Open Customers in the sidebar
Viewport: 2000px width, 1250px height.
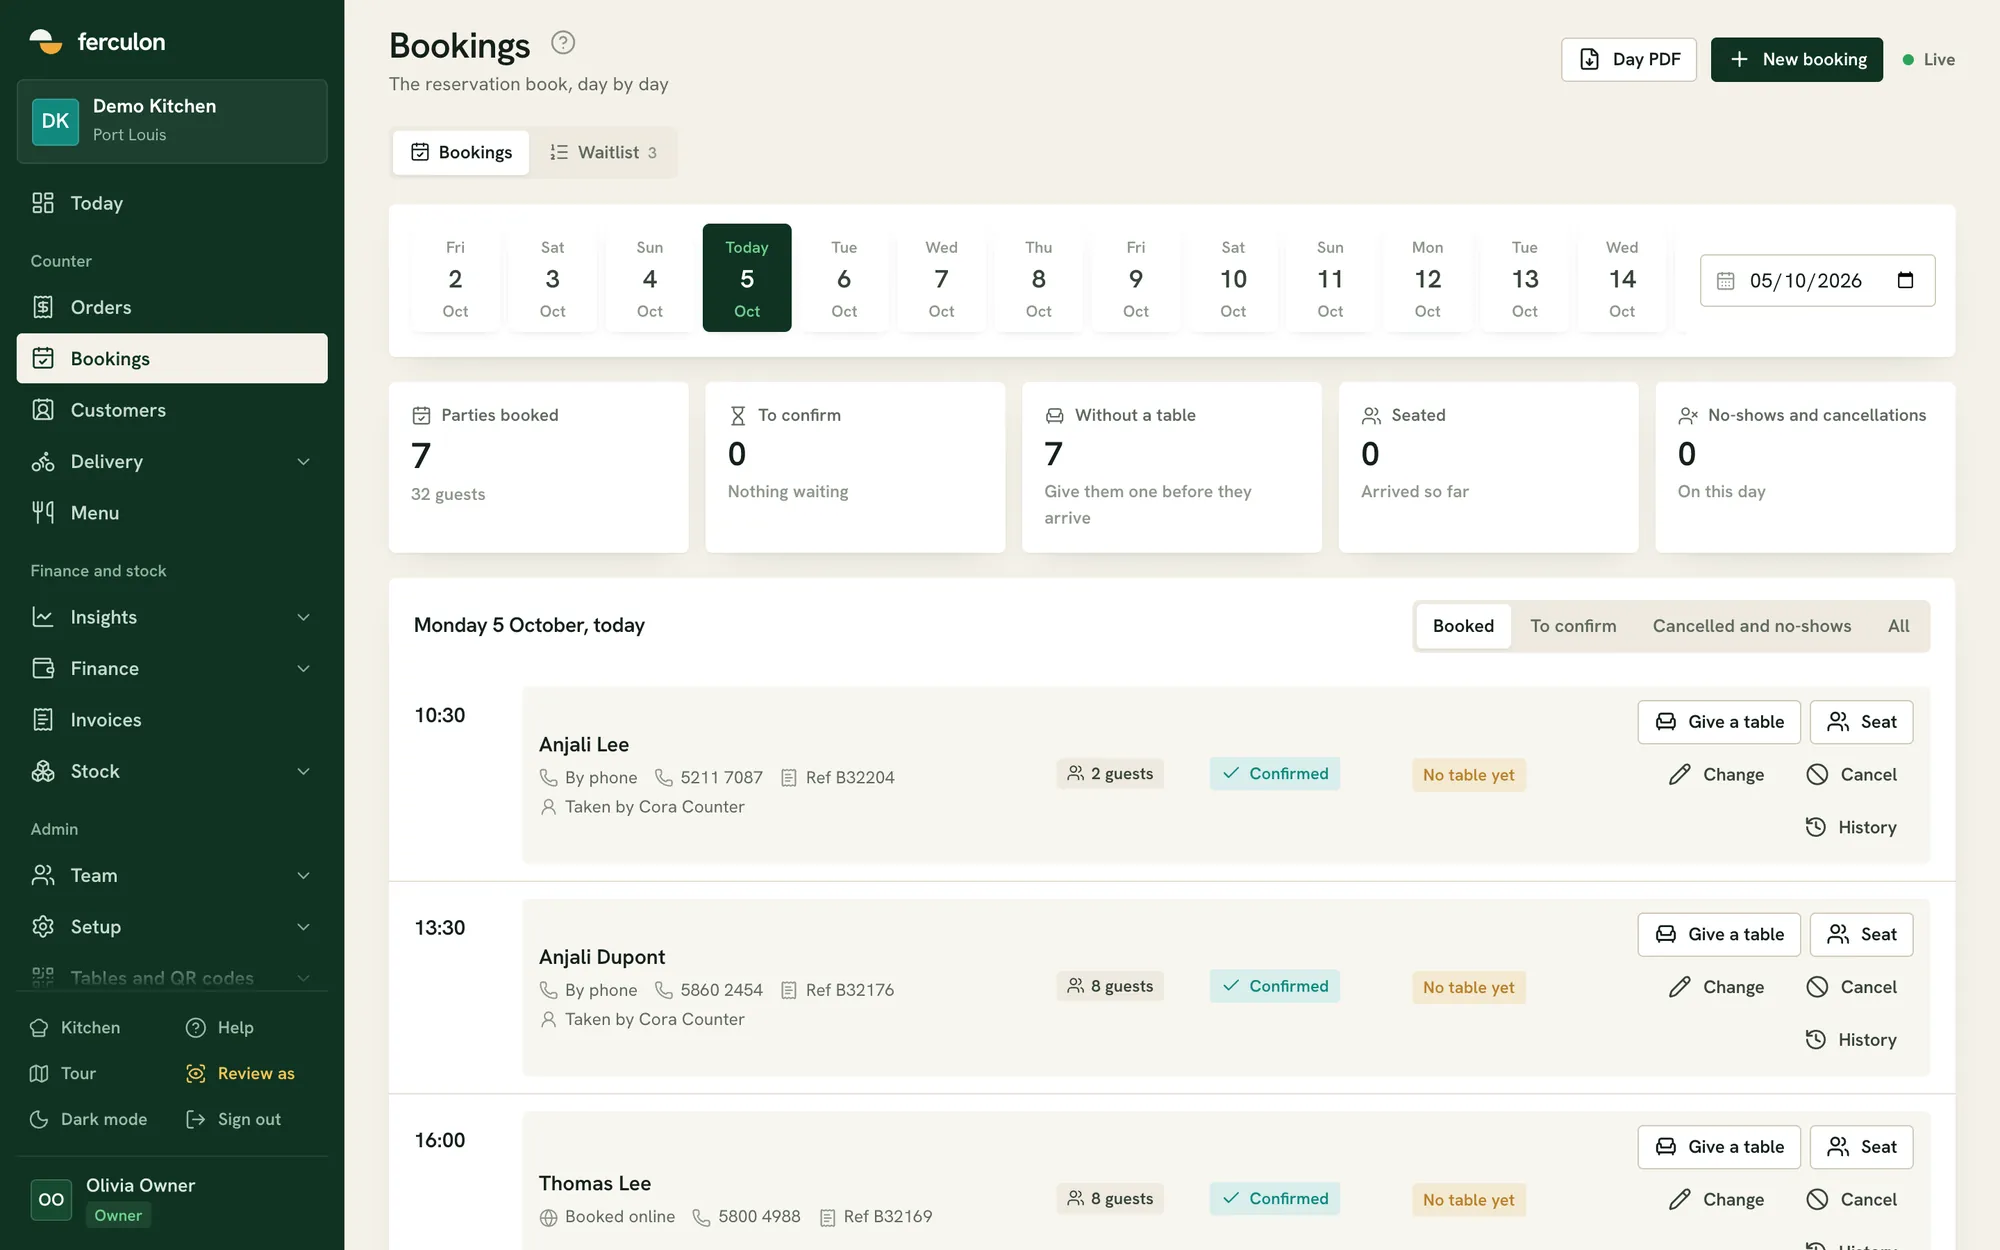[172, 410]
